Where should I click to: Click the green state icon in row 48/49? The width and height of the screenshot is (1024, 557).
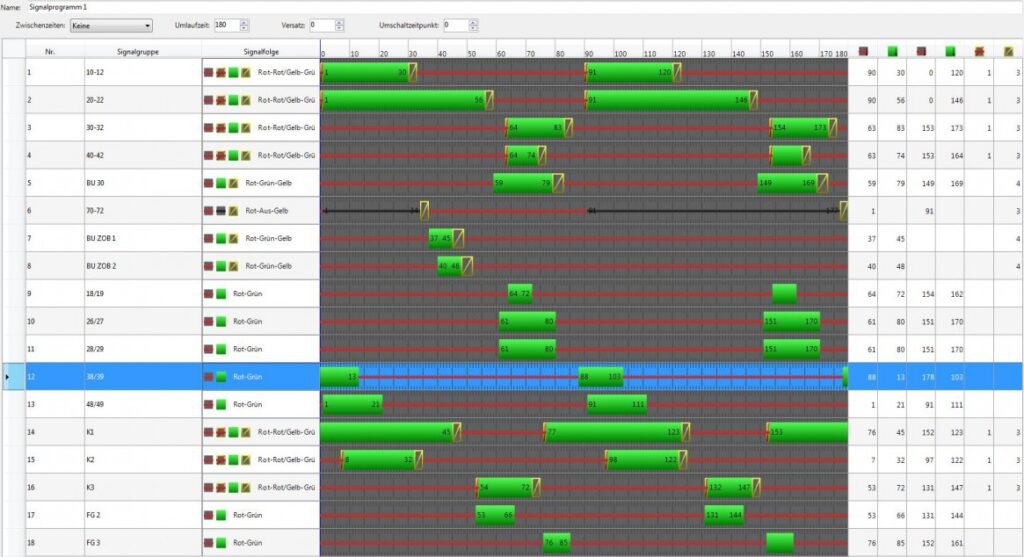[x=221, y=404]
